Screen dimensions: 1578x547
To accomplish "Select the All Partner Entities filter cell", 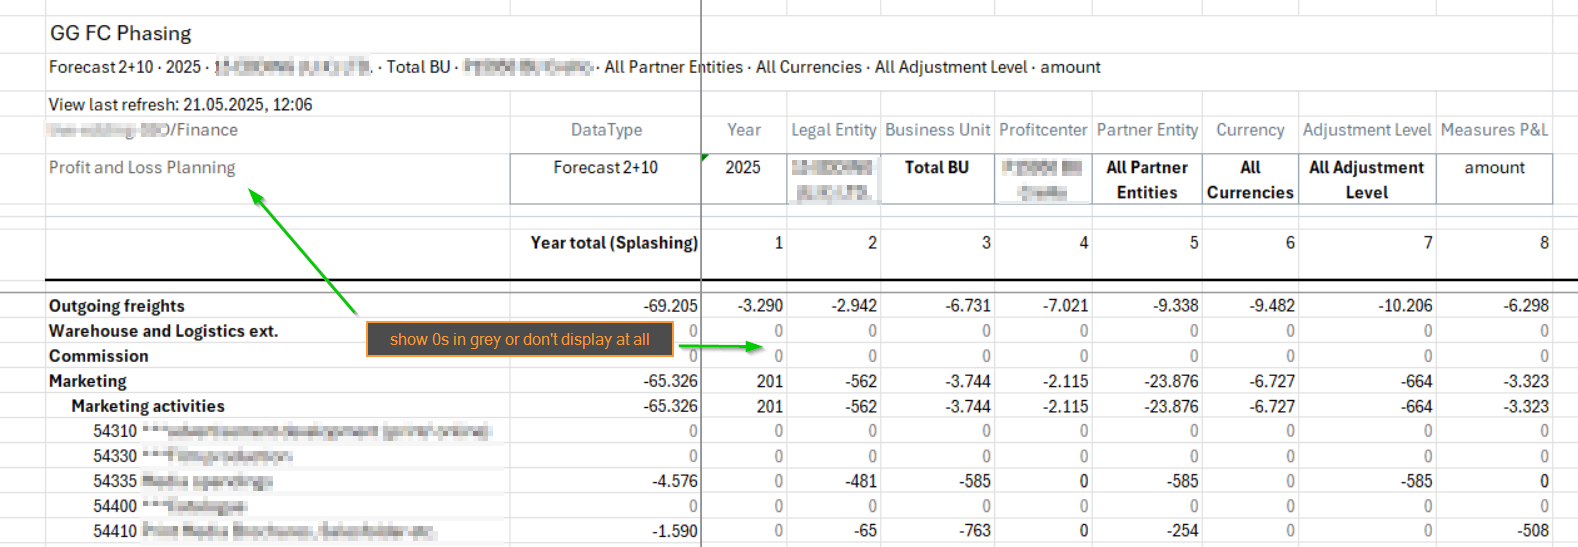I will pos(1146,180).
